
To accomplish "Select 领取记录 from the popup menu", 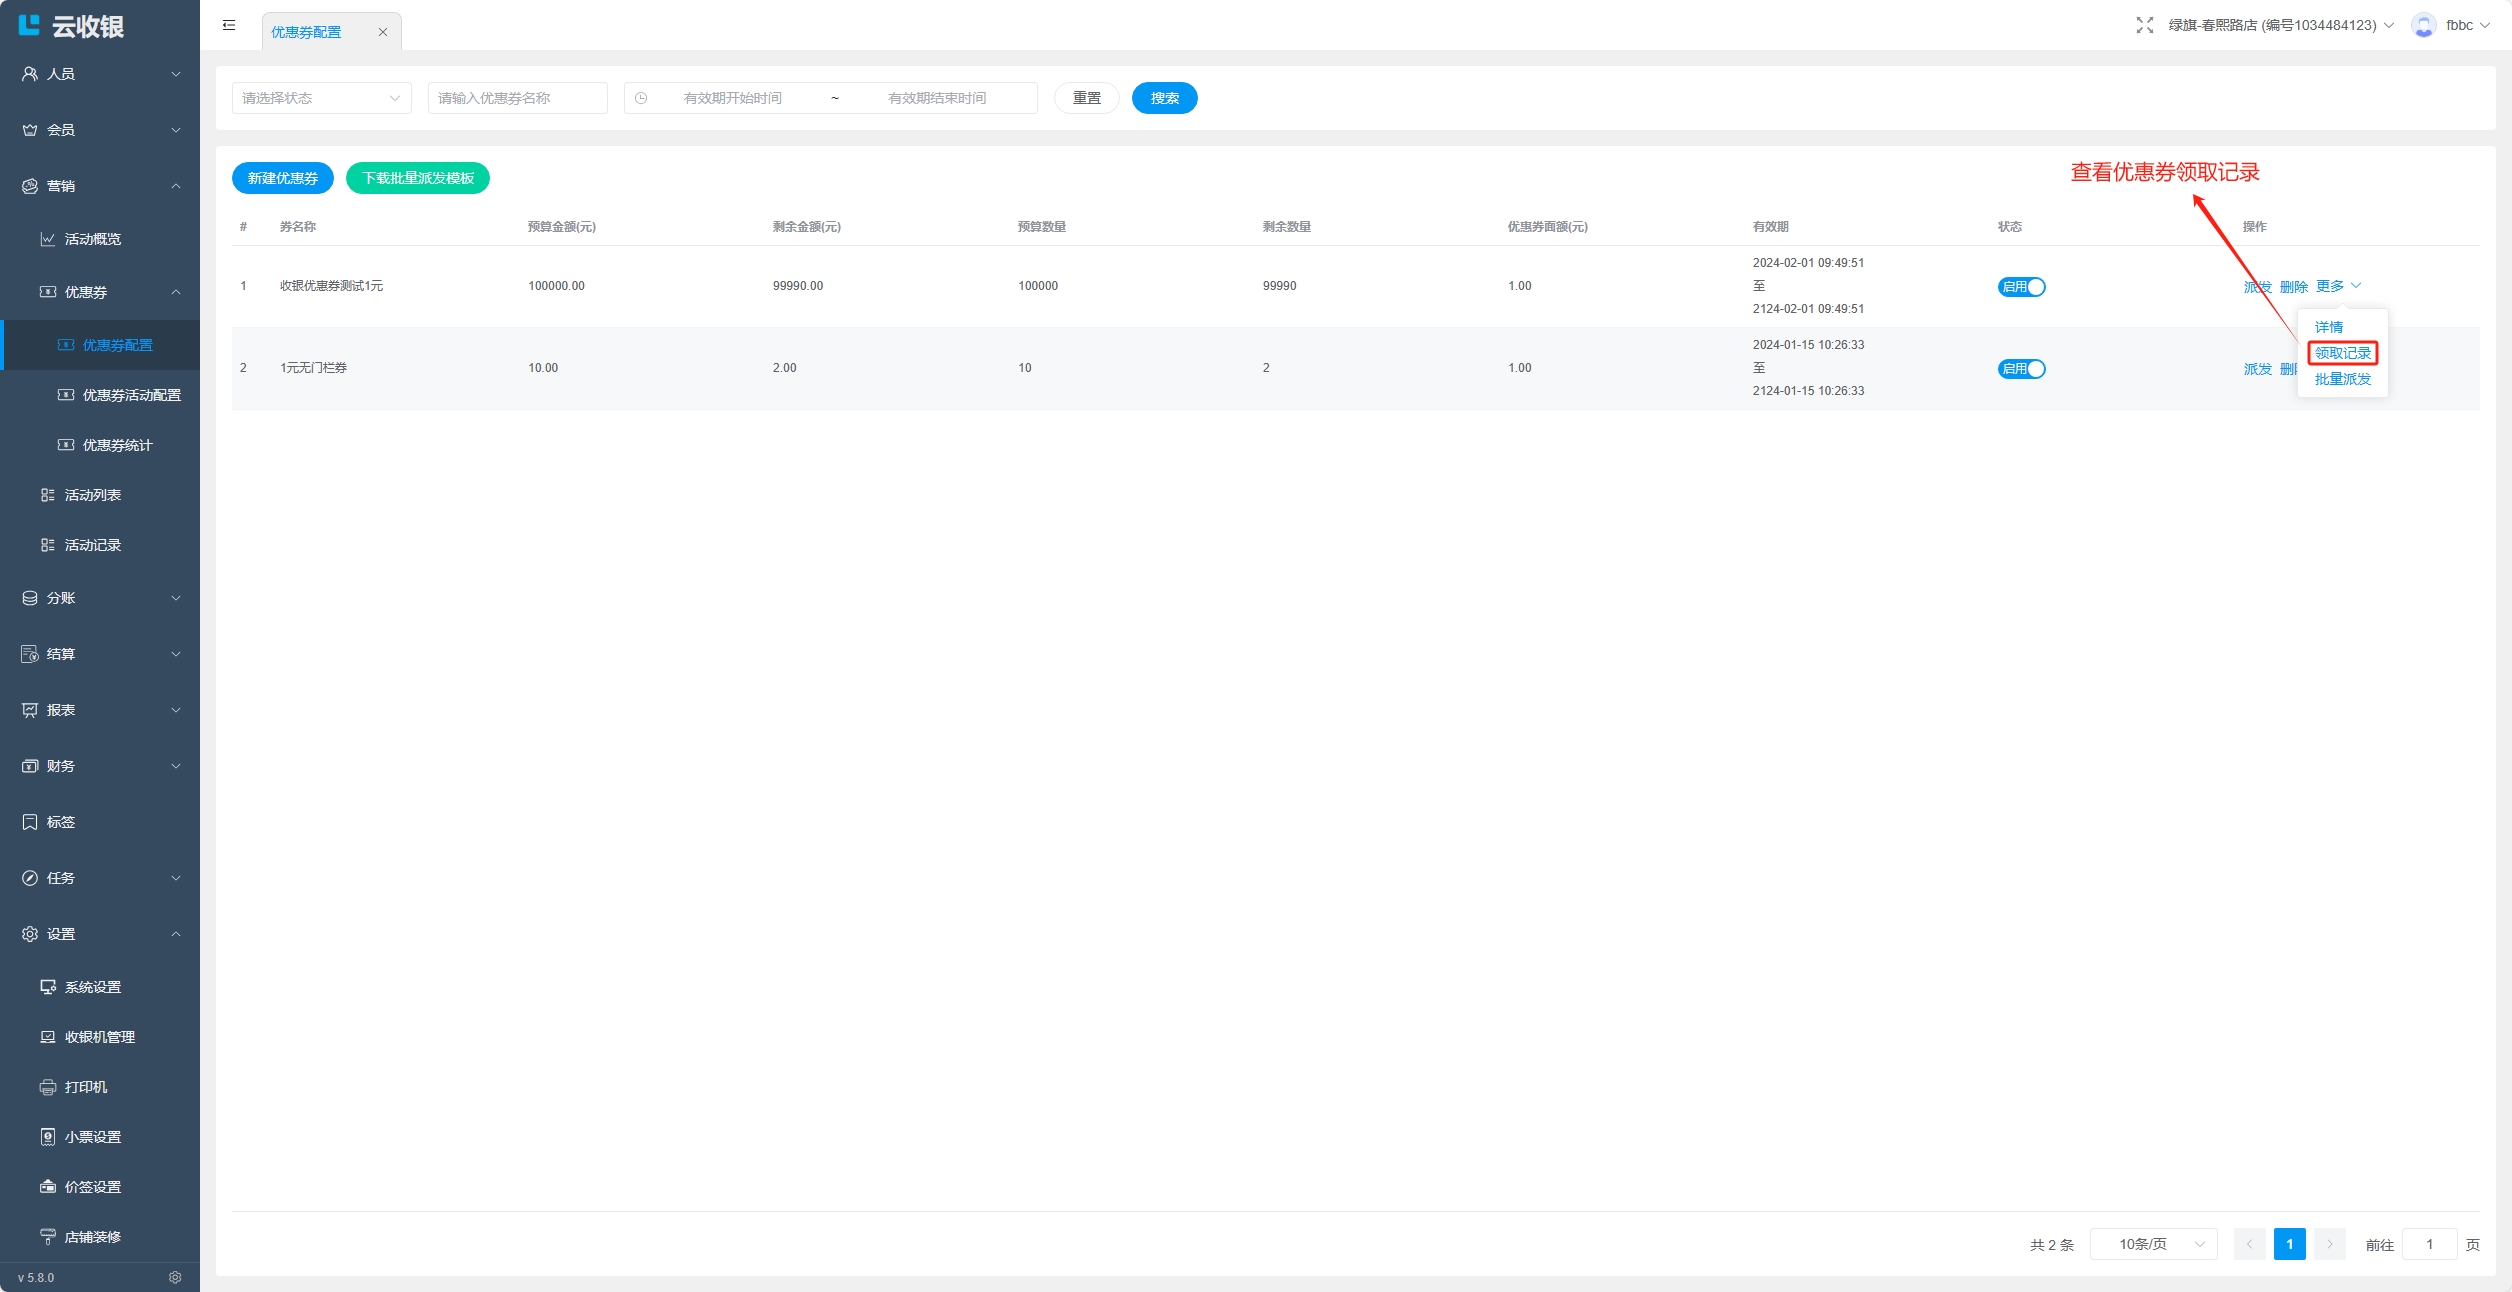I will click(2342, 353).
